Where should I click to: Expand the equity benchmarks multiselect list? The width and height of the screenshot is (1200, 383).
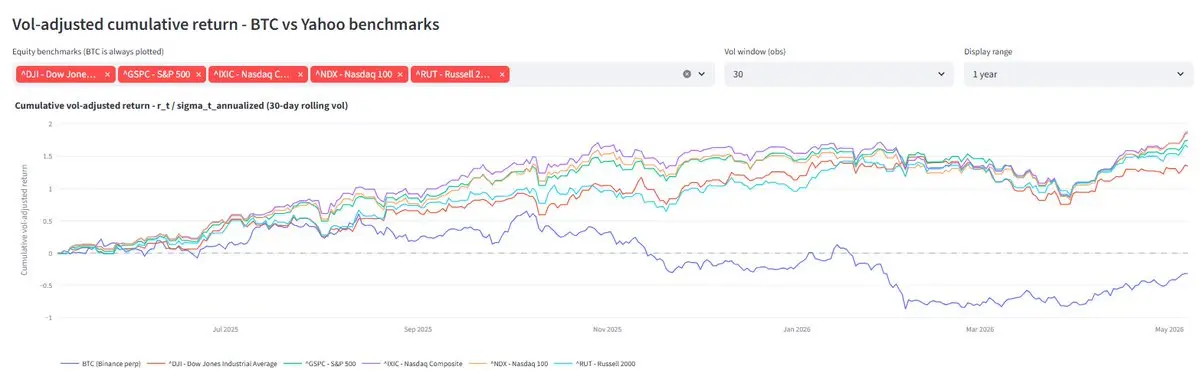click(701, 74)
